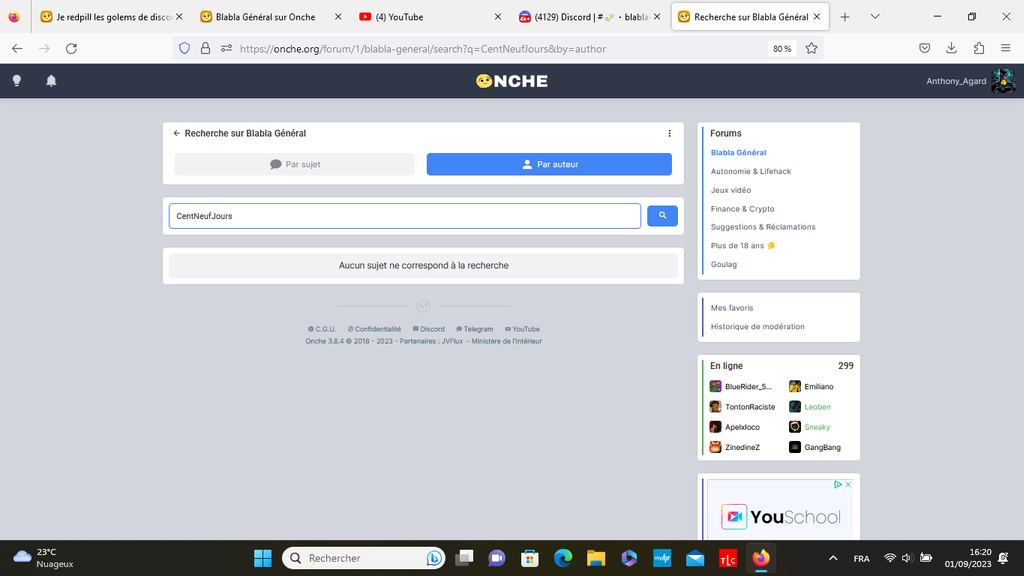The height and width of the screenshot is (576, 1024).
Task: Click the 80% zoom level indicator
Action: coord(780,48)
